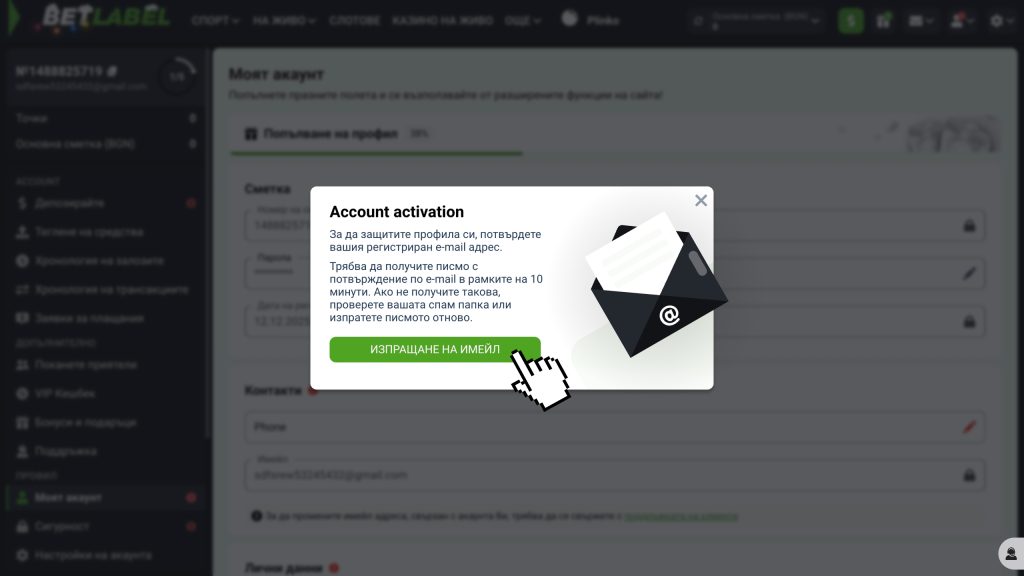Open the gift bonuses icon in header

[884, 20]
